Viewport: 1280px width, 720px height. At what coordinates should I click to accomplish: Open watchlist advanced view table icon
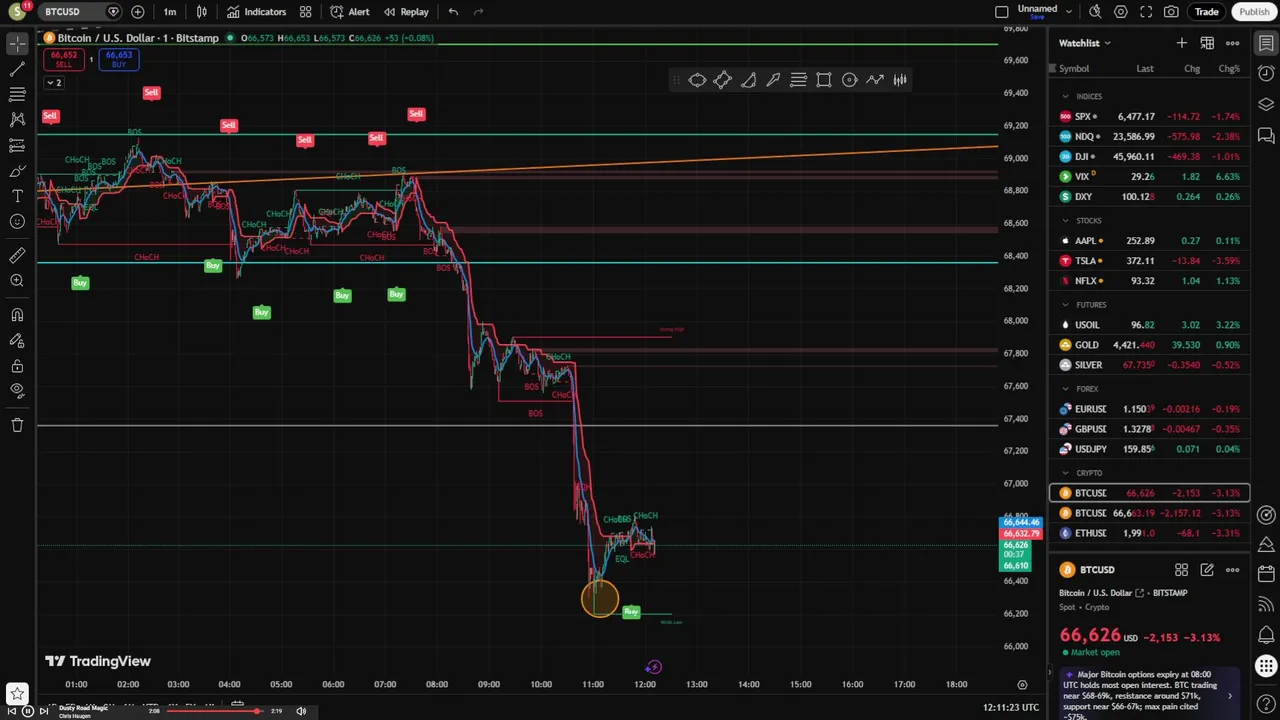(x=1207, y=43)
